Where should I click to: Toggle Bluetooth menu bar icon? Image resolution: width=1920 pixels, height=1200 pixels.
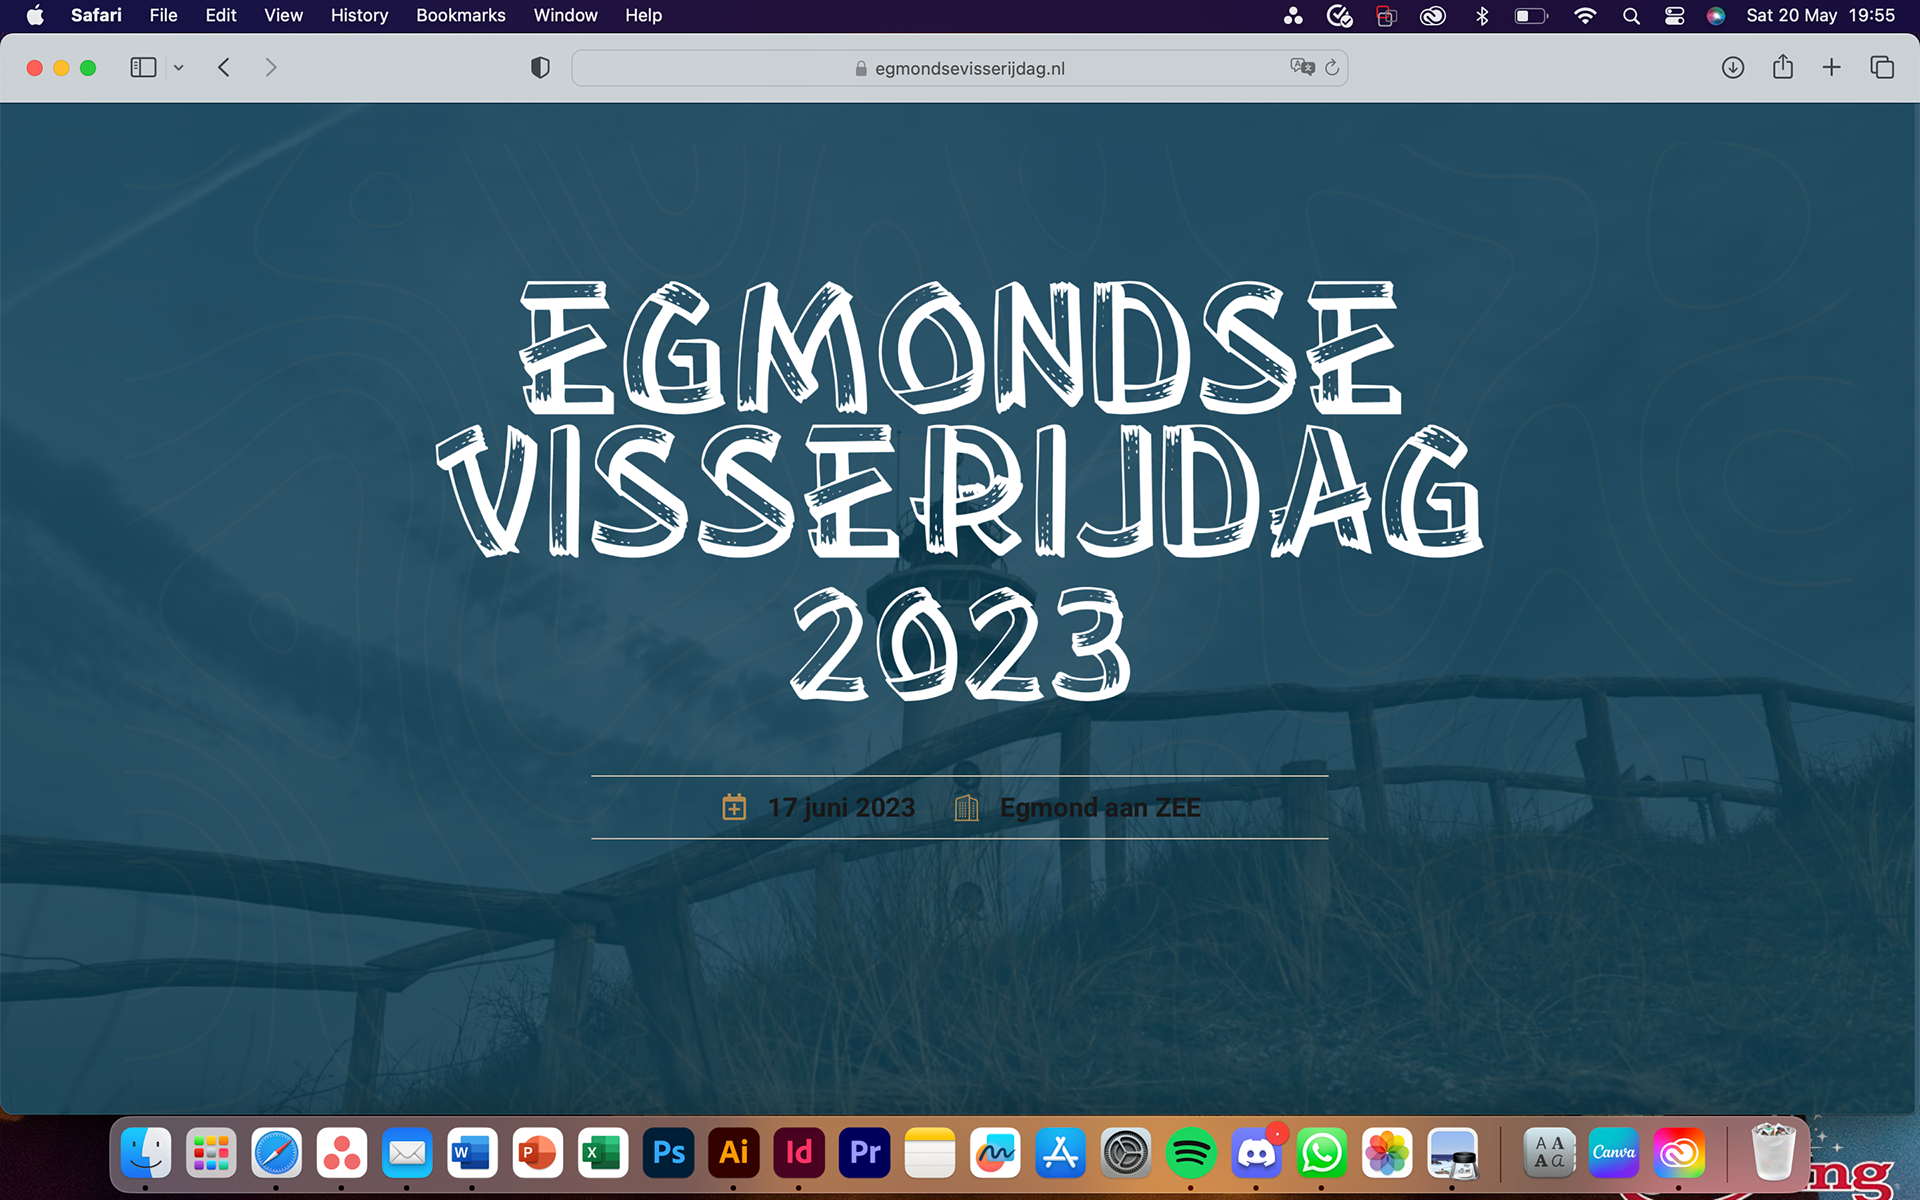pos(1482,15)
